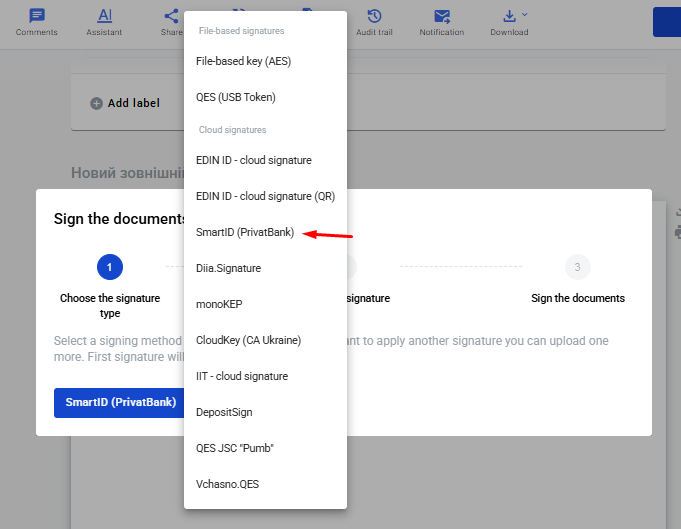Select EDIN ID - cloud signature (QR)

click(x=265, y=196)
